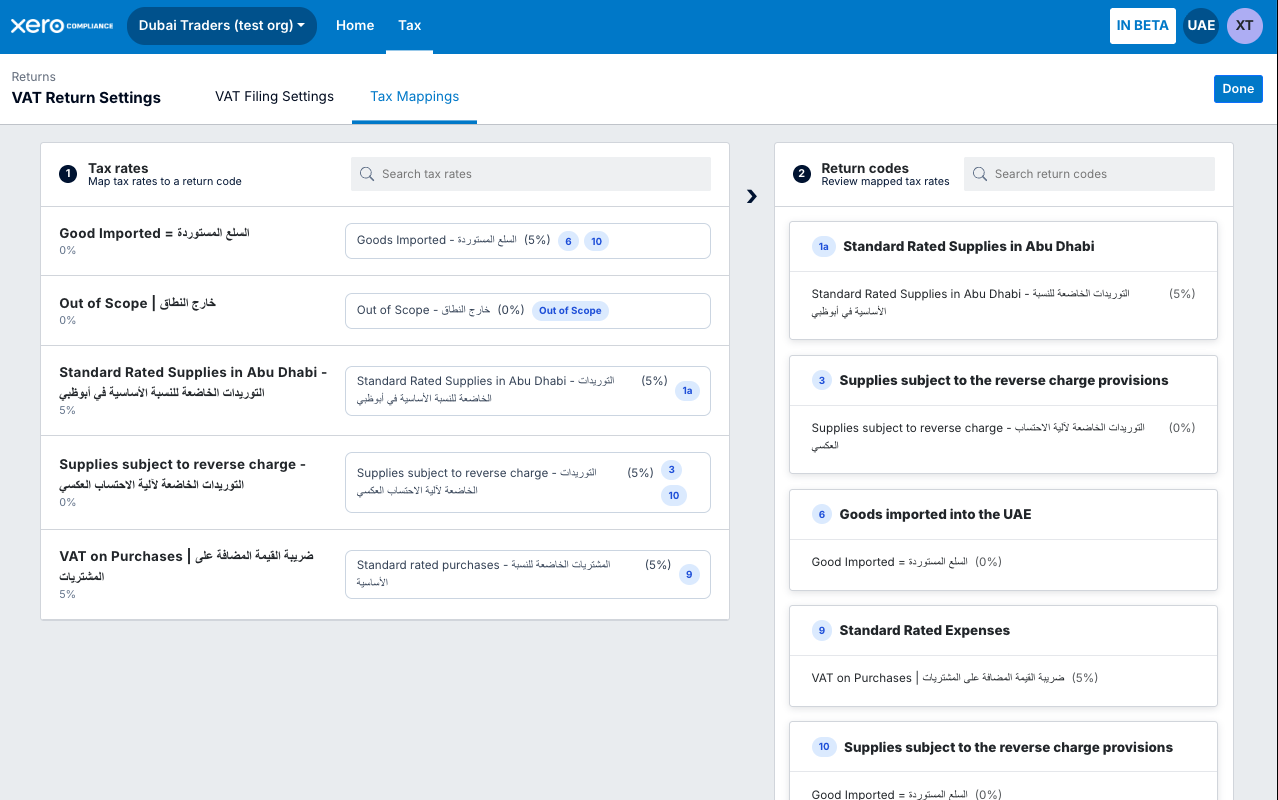Viewport: 1278px width, 800px height.
Task: Click the step 1 Tax rates number icon
Action: pyautogui.click(x=68, y=174)
